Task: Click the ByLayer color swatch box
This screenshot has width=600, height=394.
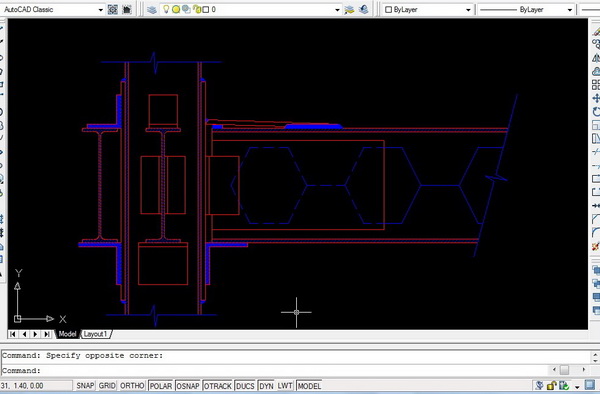Action: click(x=388, y=10)
